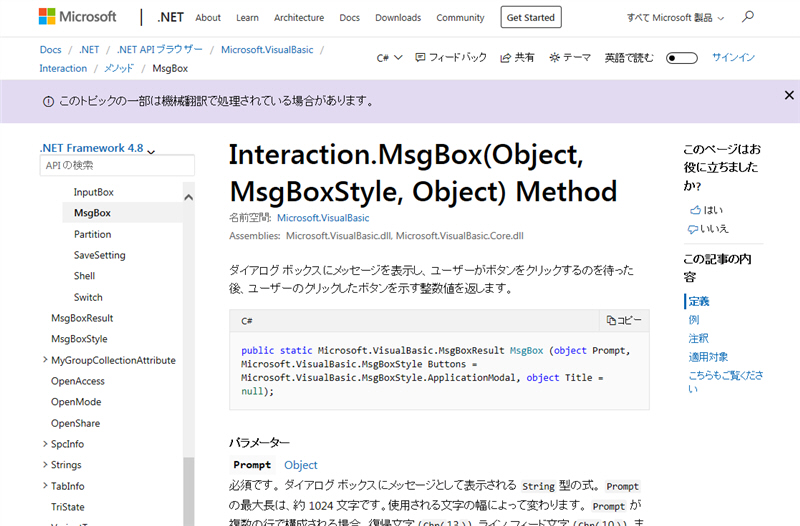Open the Microsoft.VisualBasic namespace link
Screen dimensions: 800x526
coord(322,218)
